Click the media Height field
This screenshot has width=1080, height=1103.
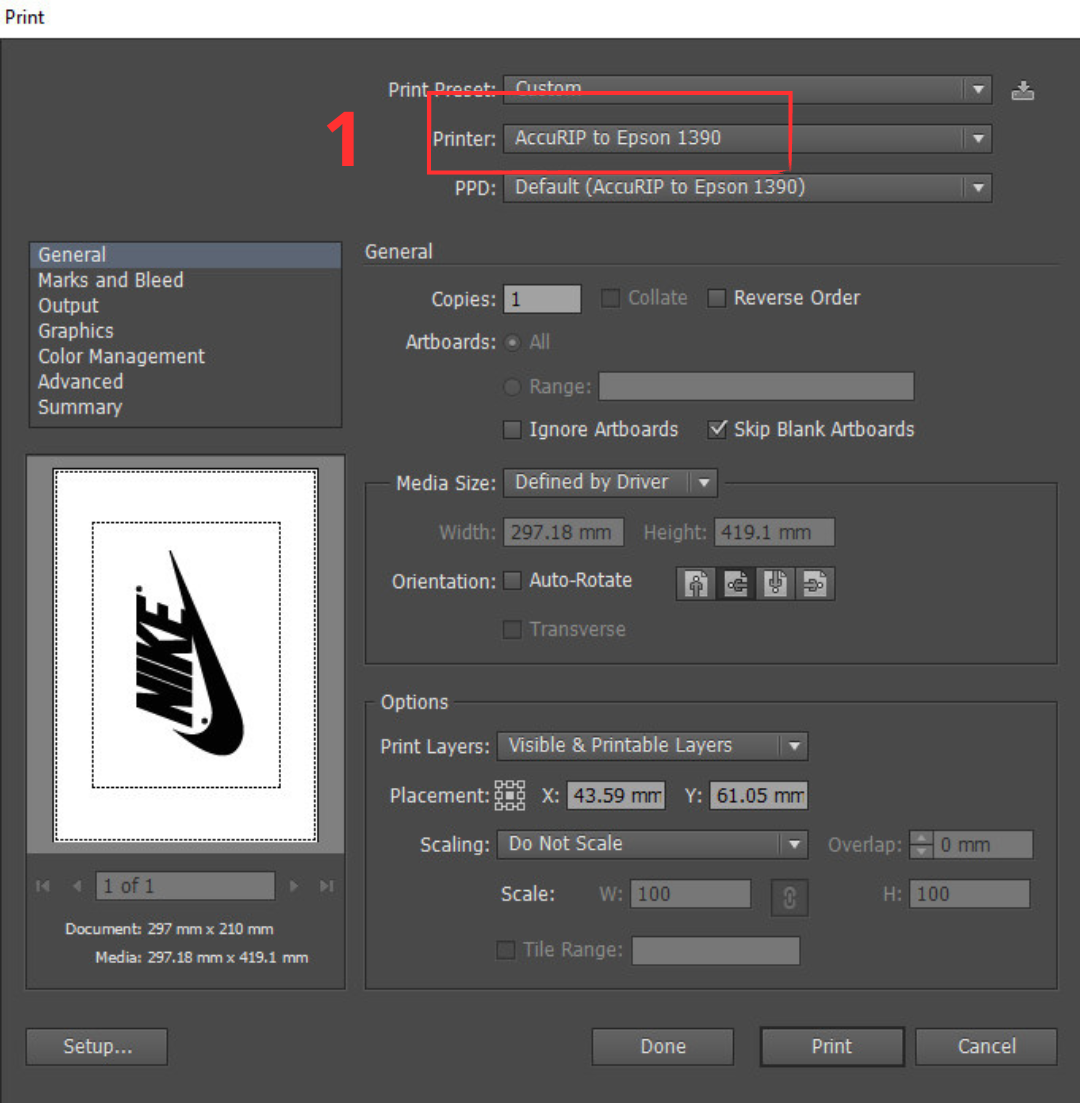(775, 533)
